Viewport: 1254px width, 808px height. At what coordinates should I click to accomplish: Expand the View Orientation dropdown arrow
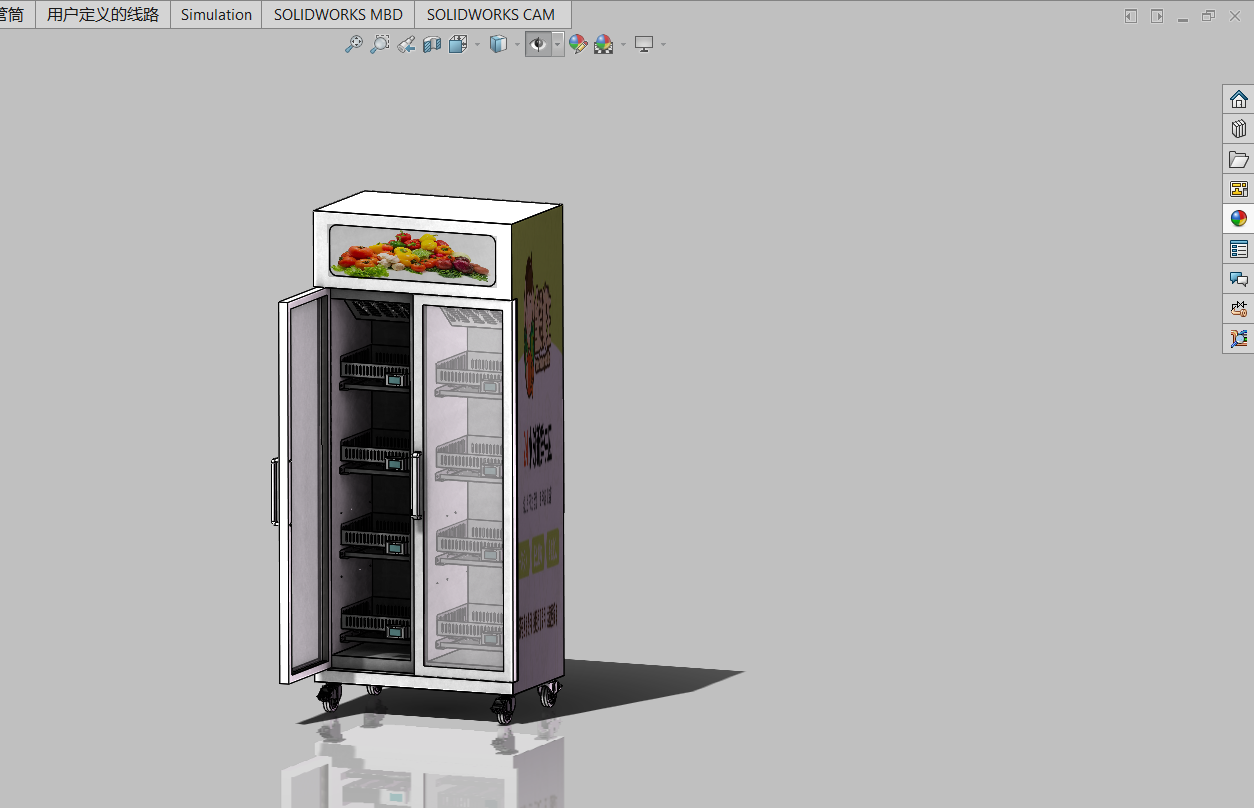tap(477, 44)
